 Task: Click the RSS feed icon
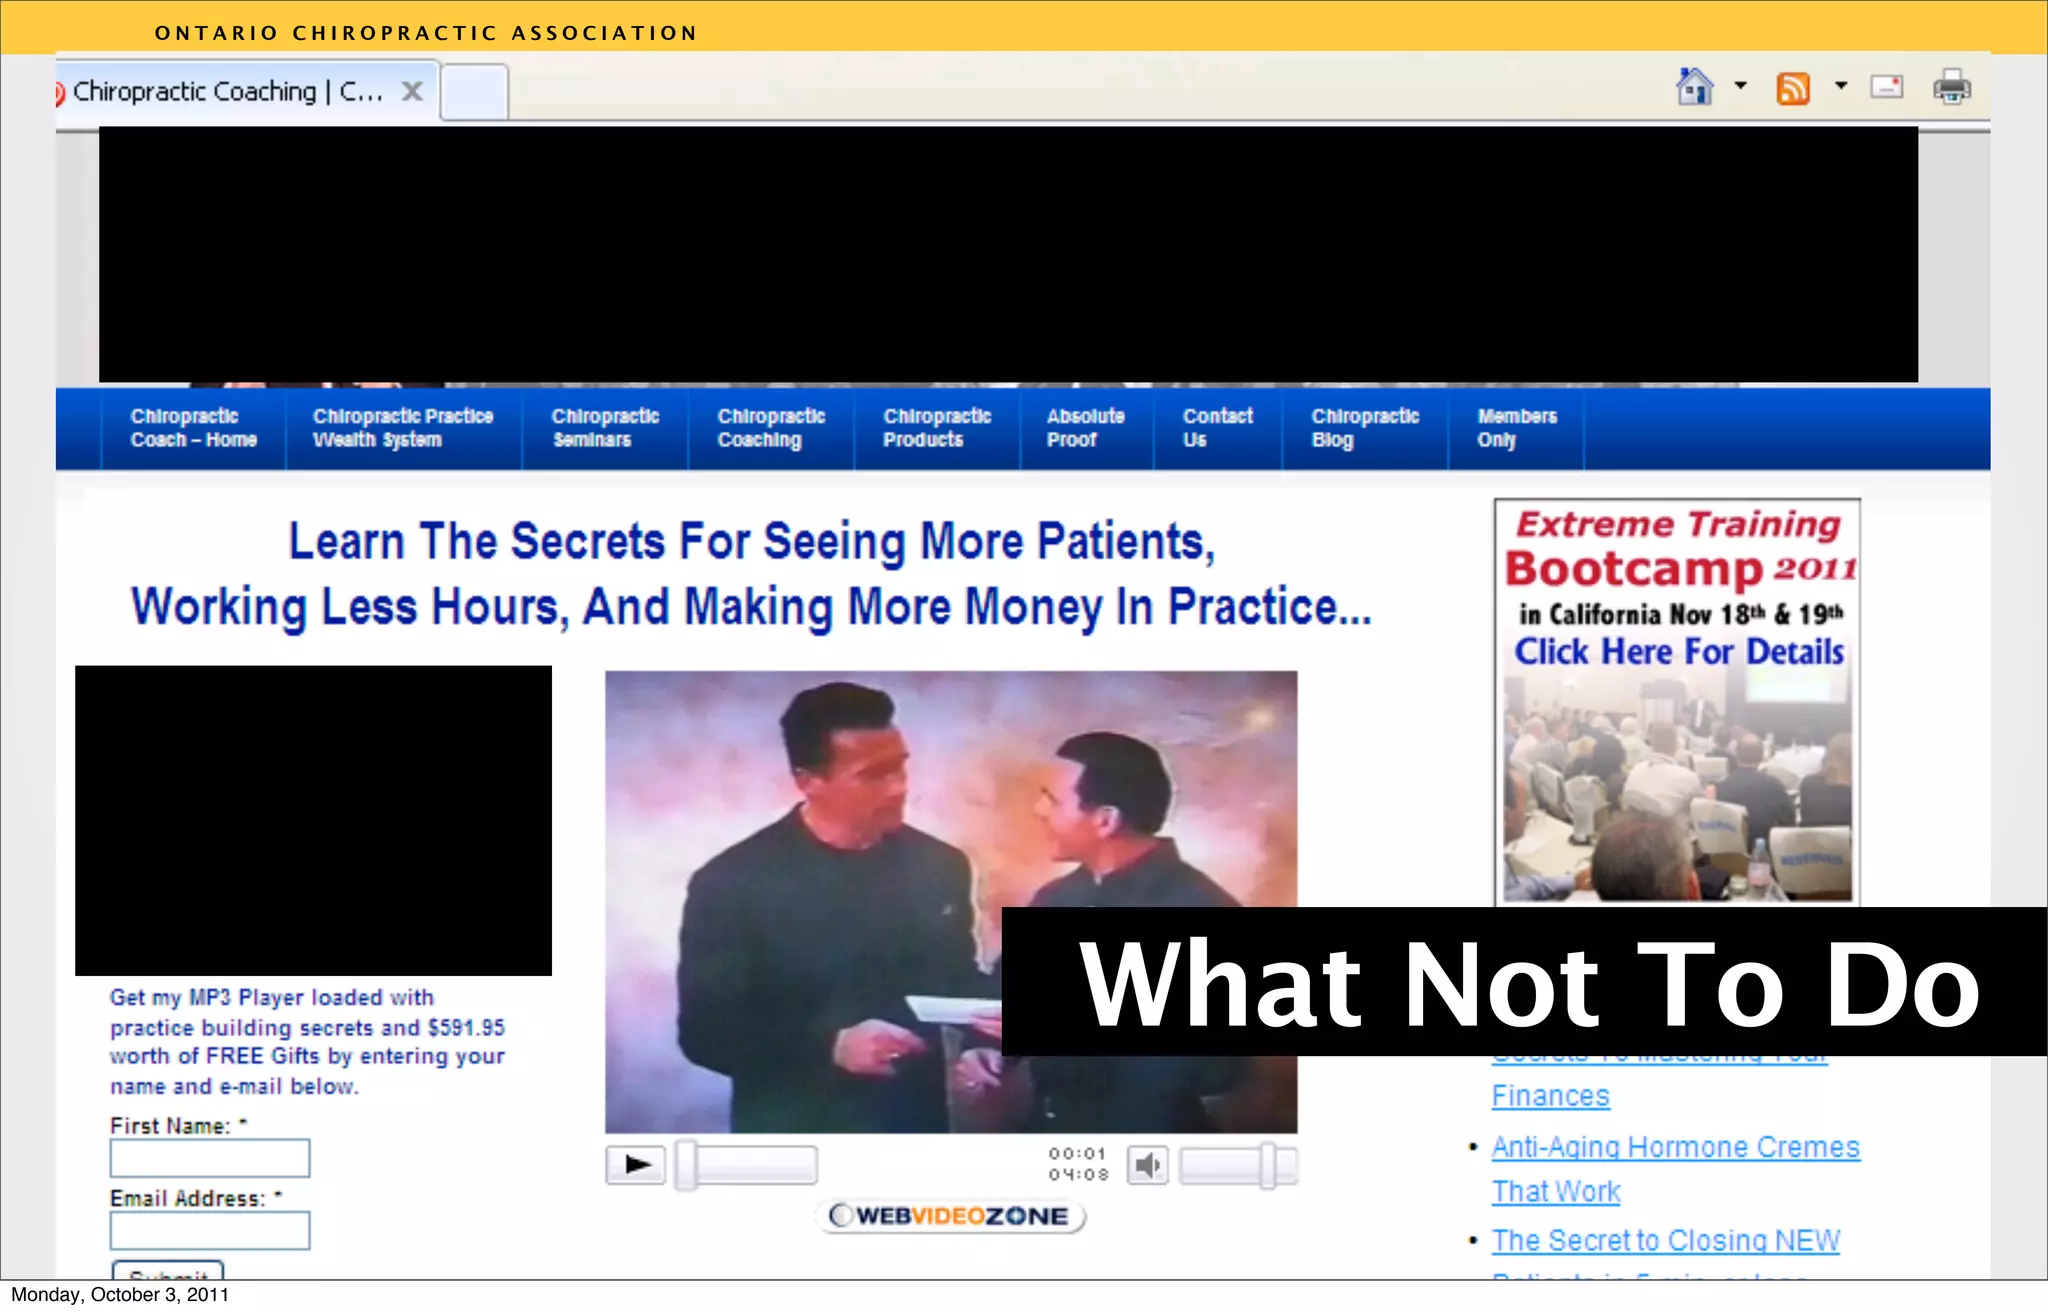click(x=1793, y=89)
